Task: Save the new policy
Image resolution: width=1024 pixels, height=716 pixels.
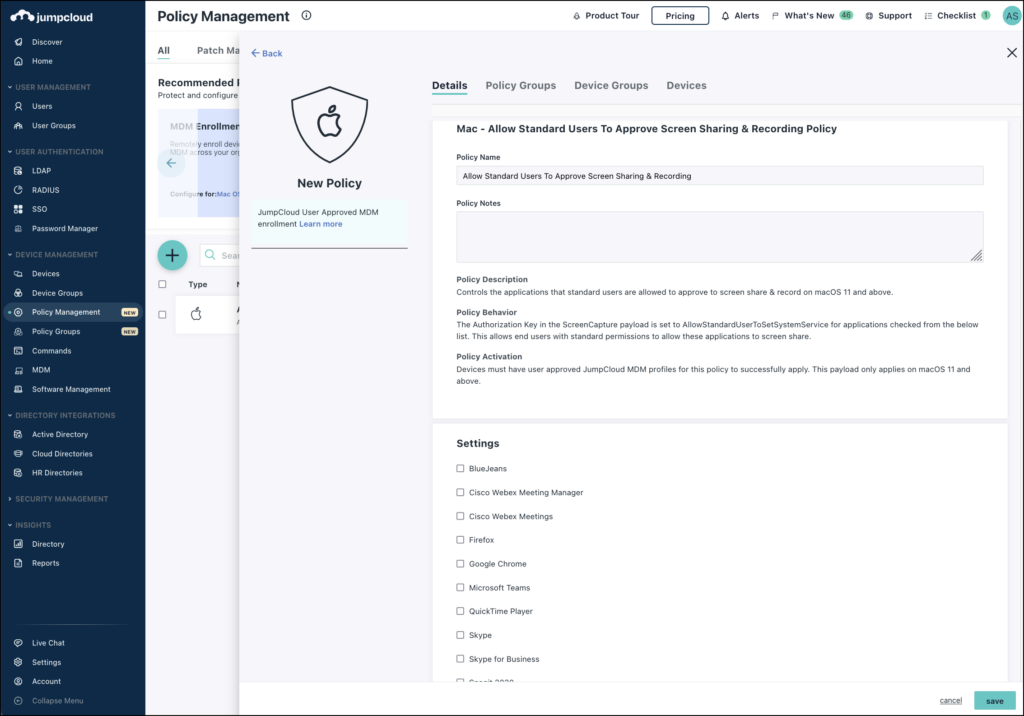Action: pos(994,701)
